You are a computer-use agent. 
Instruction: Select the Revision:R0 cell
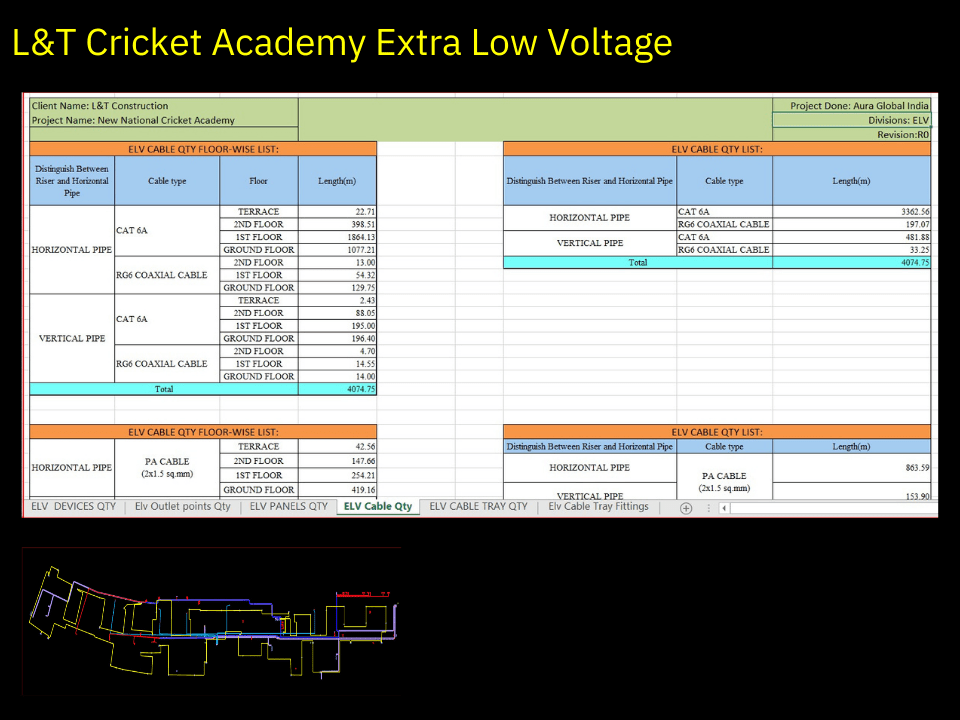tap(852, 135)
